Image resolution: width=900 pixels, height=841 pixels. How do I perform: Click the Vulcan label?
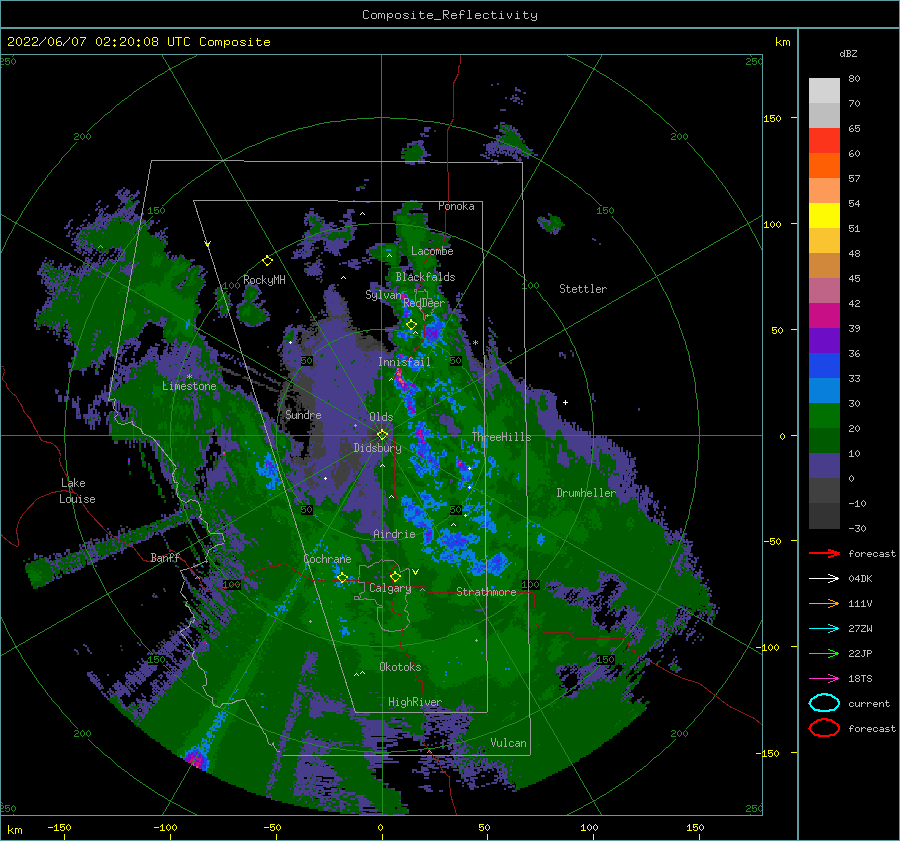pyautogui.click(x=508, y=743)
